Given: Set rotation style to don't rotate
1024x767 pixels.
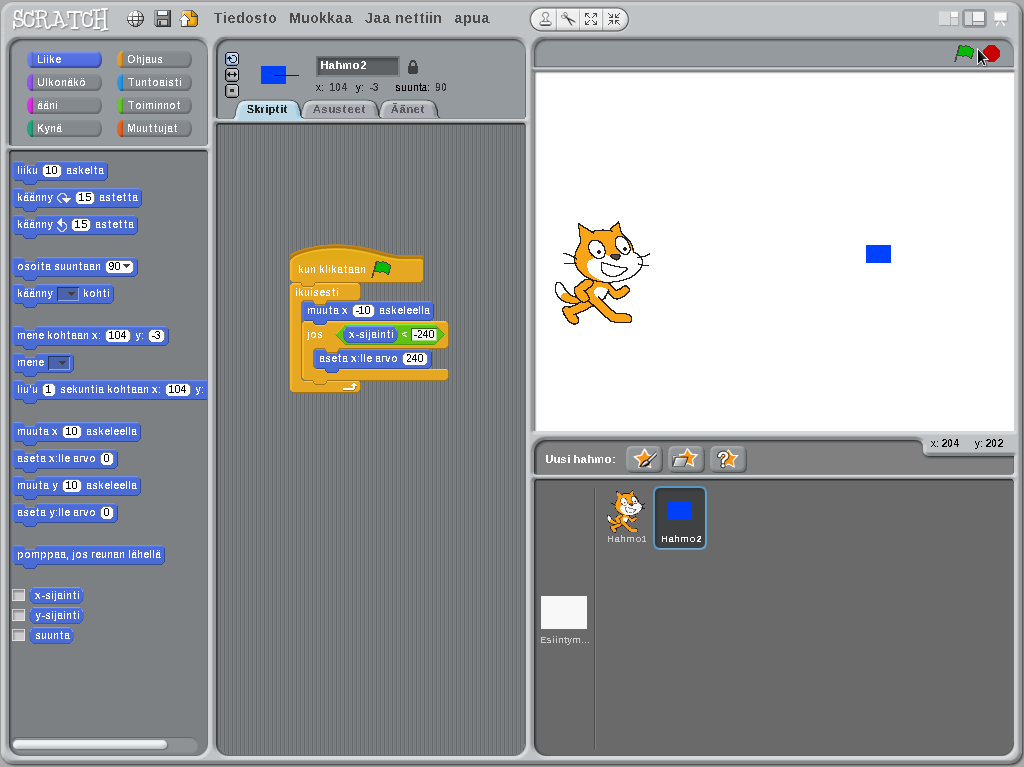Looking at the screenshot, I should coord(232,91).
